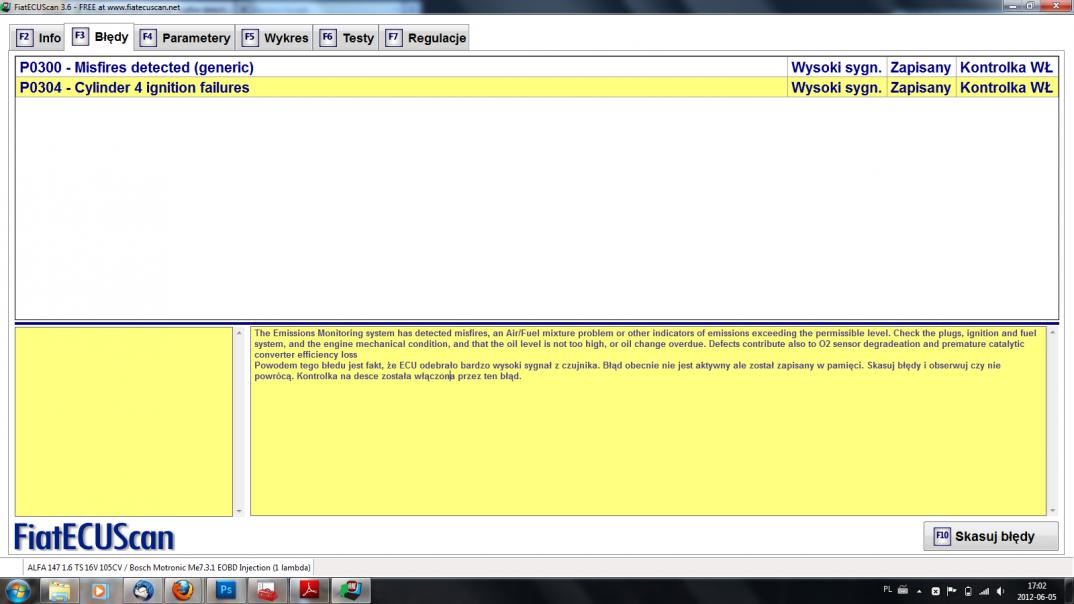This screenshot has width=1074, height=604.
Task: Select the P0304 Cylinder 4 ignition failures row
Action: (537, 88)
